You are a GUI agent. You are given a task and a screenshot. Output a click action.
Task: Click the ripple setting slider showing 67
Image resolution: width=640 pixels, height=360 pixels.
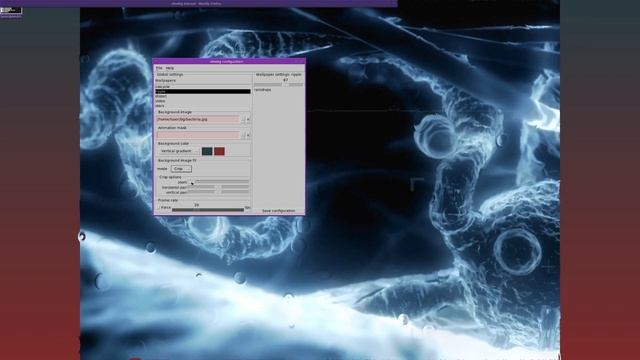coord(279,84)
